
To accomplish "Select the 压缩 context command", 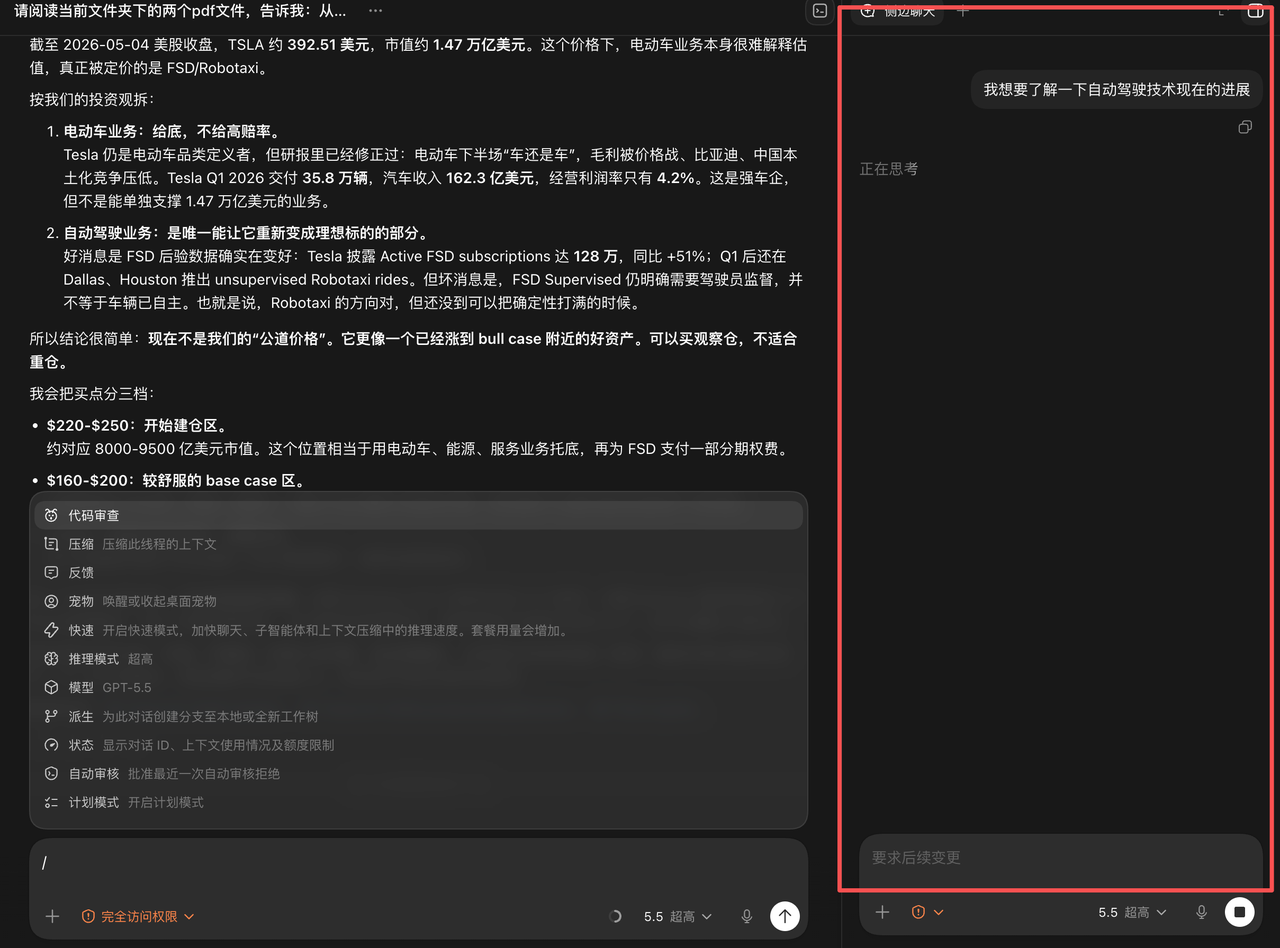I will pyautogui.click(x=418, y=544).
